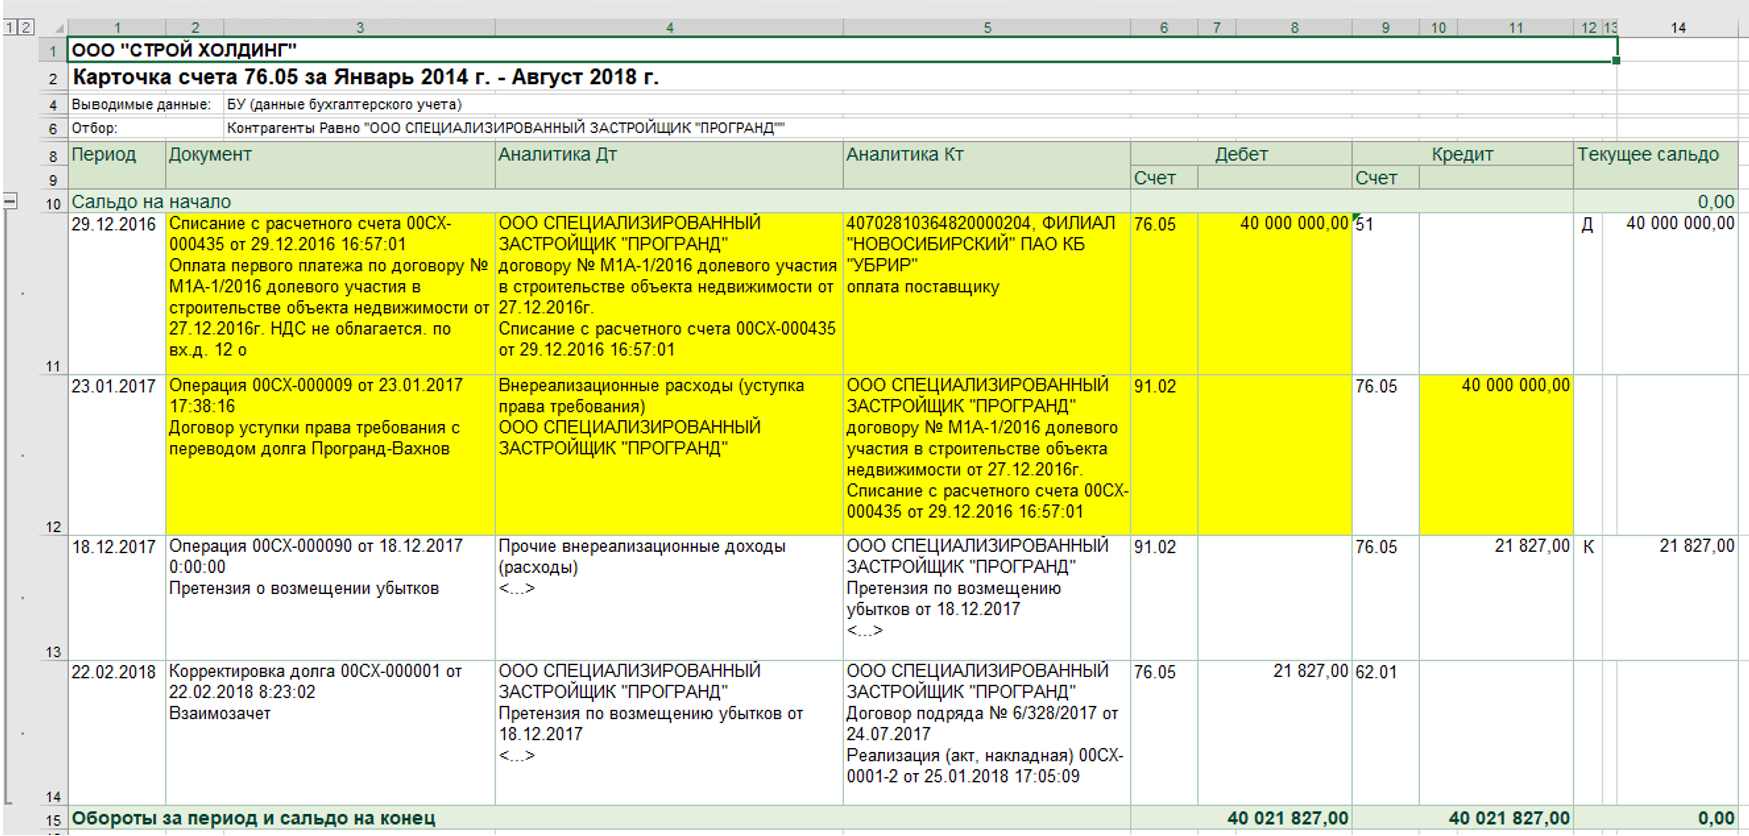Select row header 15
Screen dimensions: 1749x836
coord(52,819)
